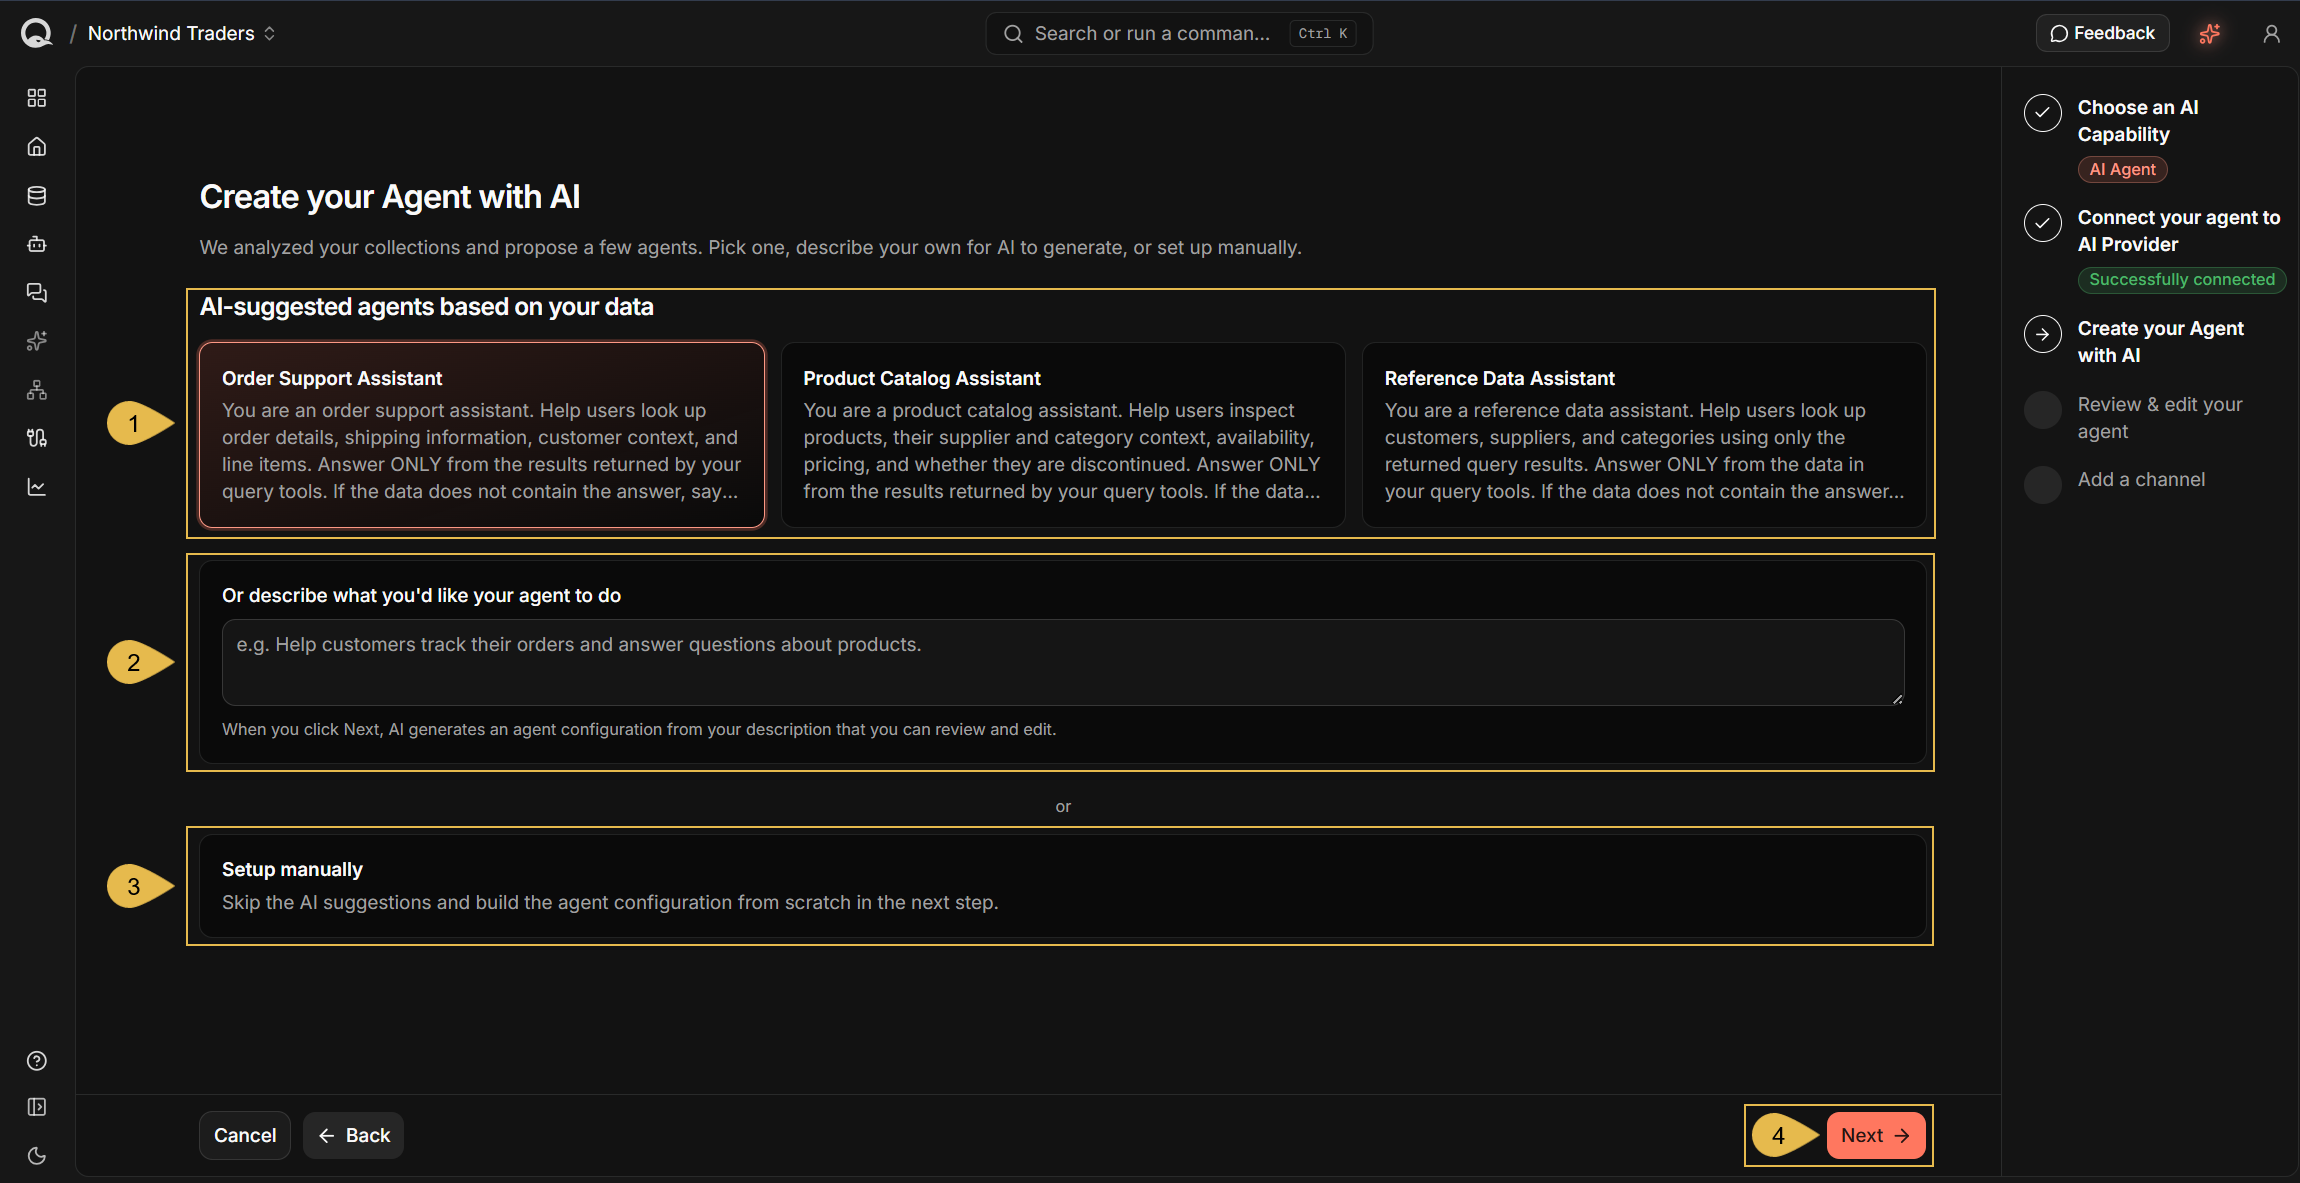Click AI-suggested agents based on your data heading
Viewport: 2300px width, 1183px height.
click(427, 307)
